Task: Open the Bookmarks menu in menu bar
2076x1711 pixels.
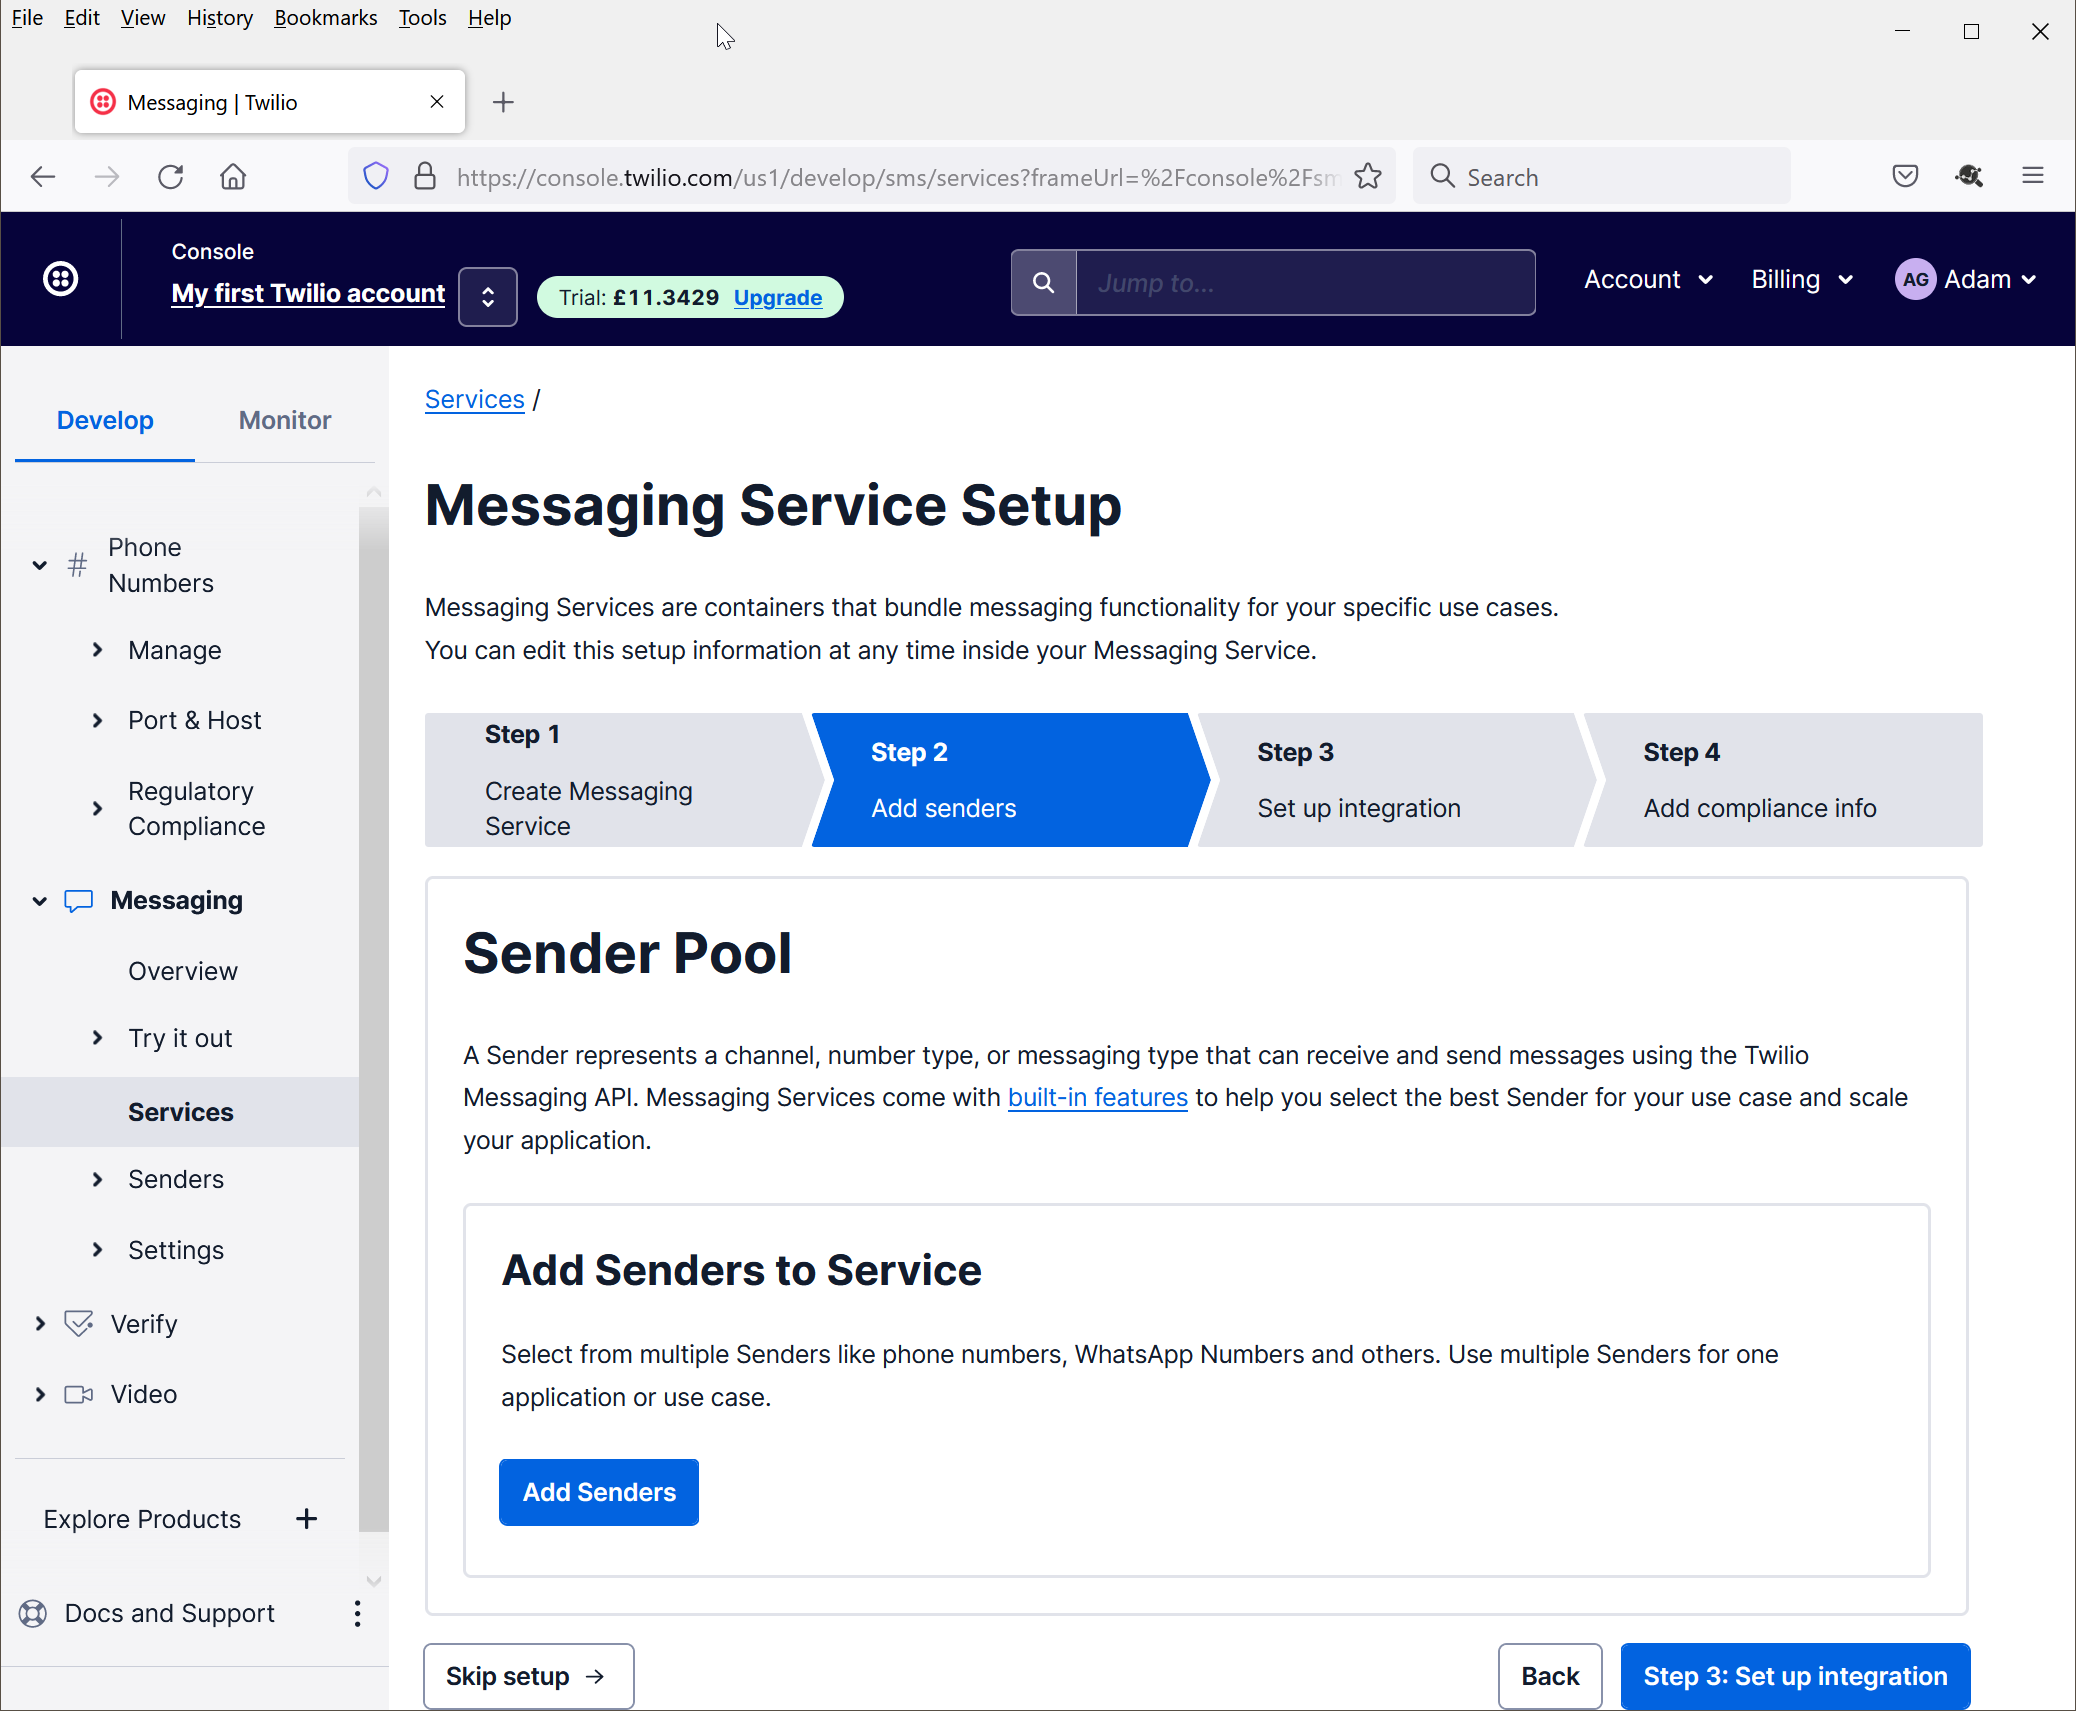Action: tap(325, 18)
